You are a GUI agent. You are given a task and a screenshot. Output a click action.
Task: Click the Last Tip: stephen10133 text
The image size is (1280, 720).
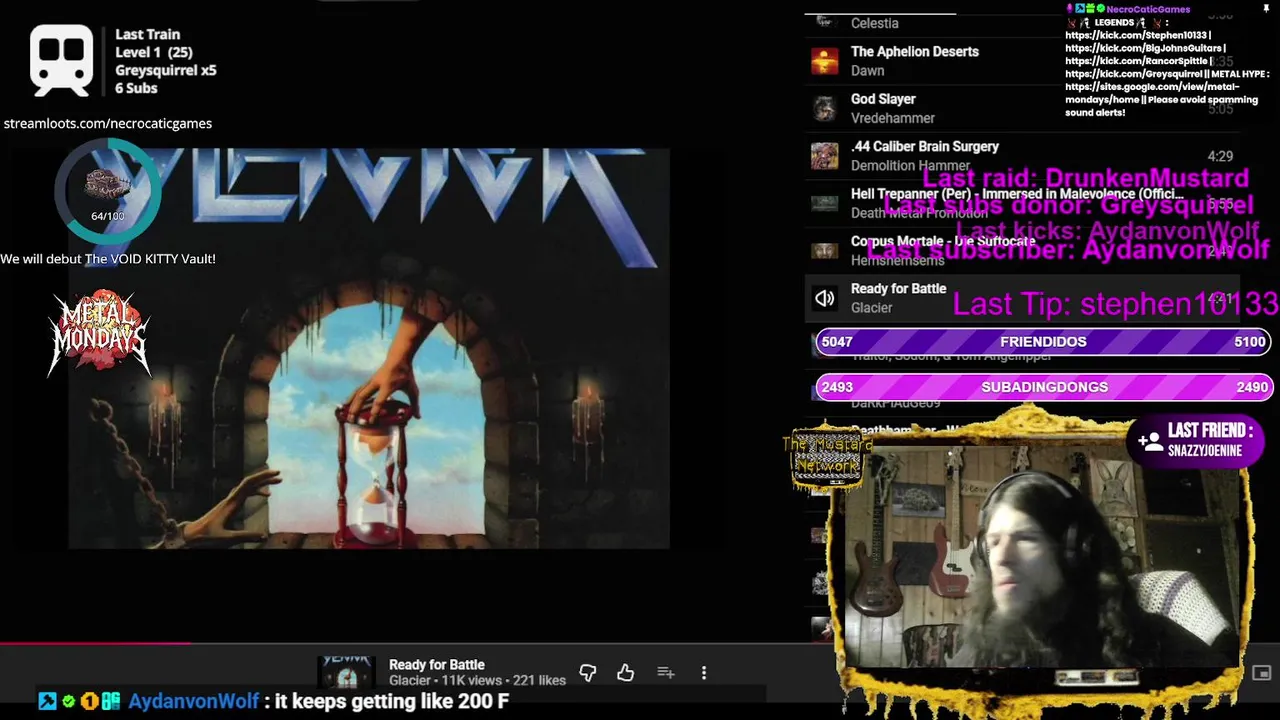click(x=1115, y=303)
